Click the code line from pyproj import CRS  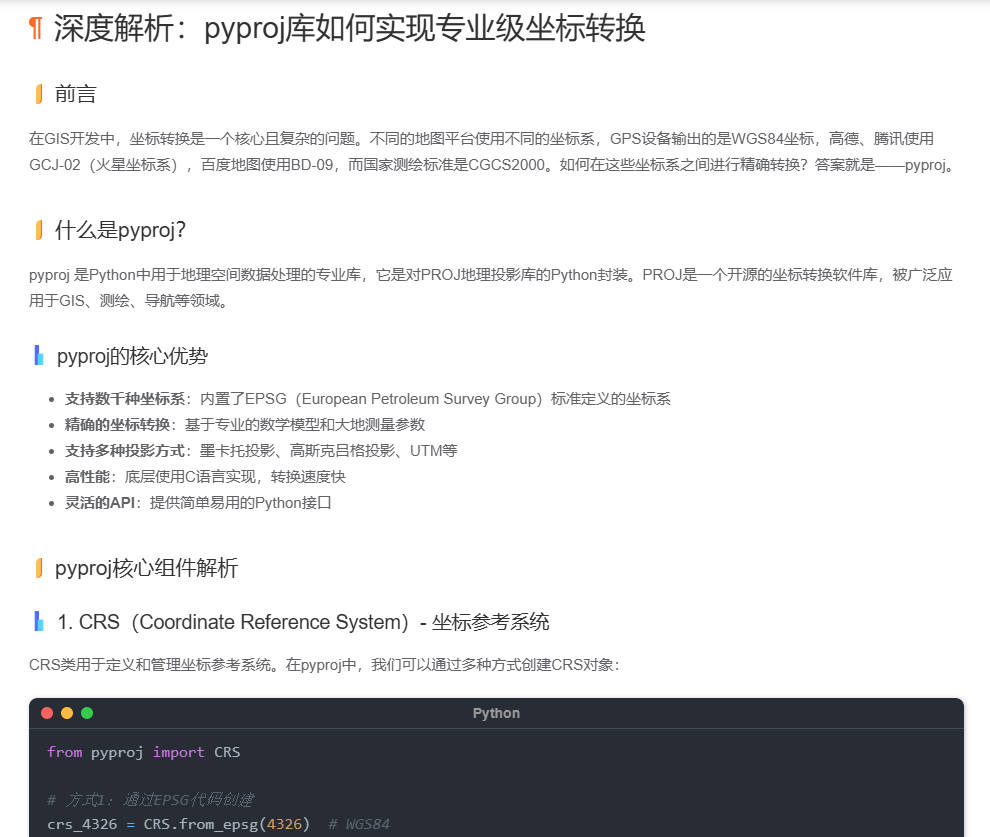(144, 752)
